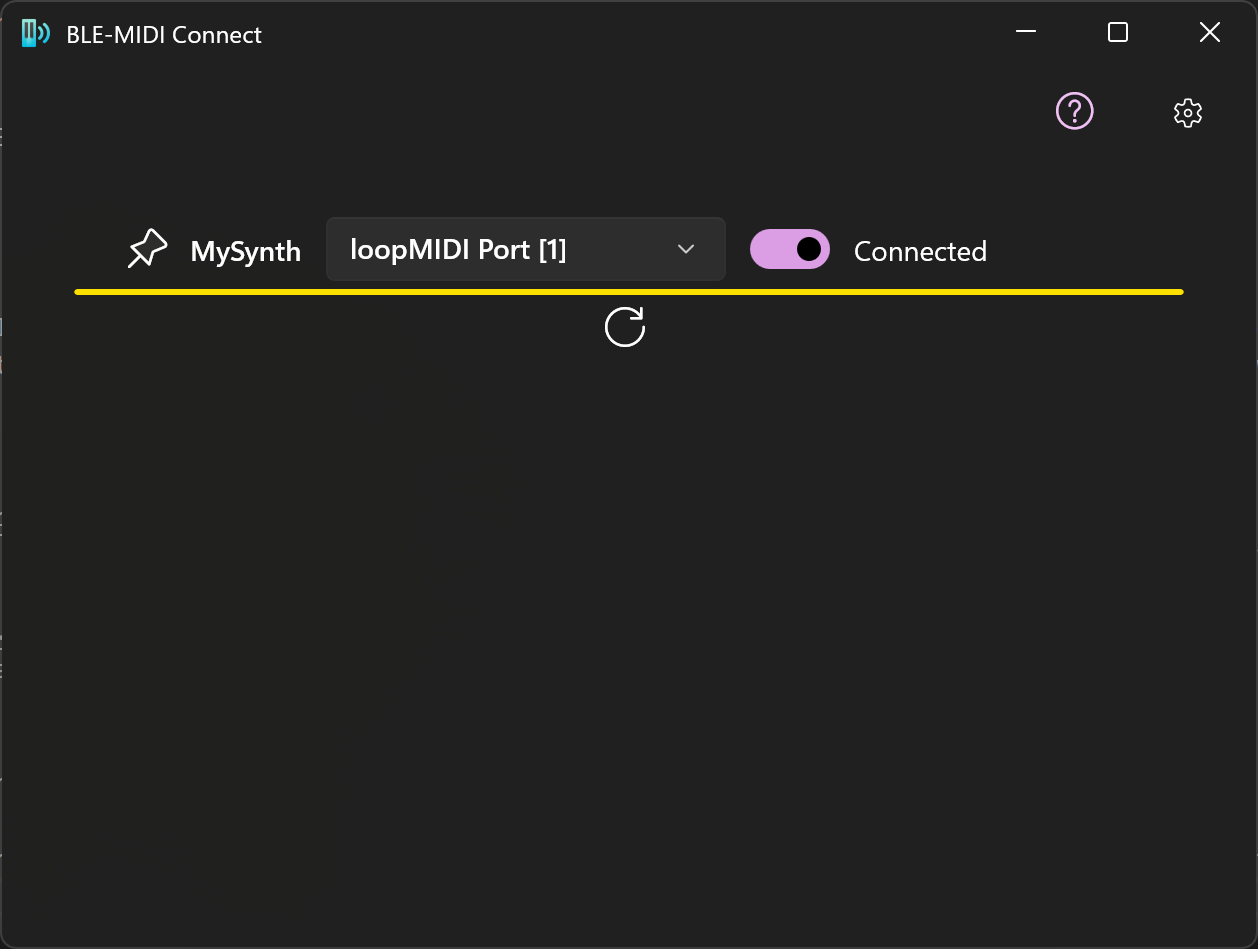The image size is (1258, 949).
Task: Open the loopMIDI Port [1] combo box
Action: 526,249
